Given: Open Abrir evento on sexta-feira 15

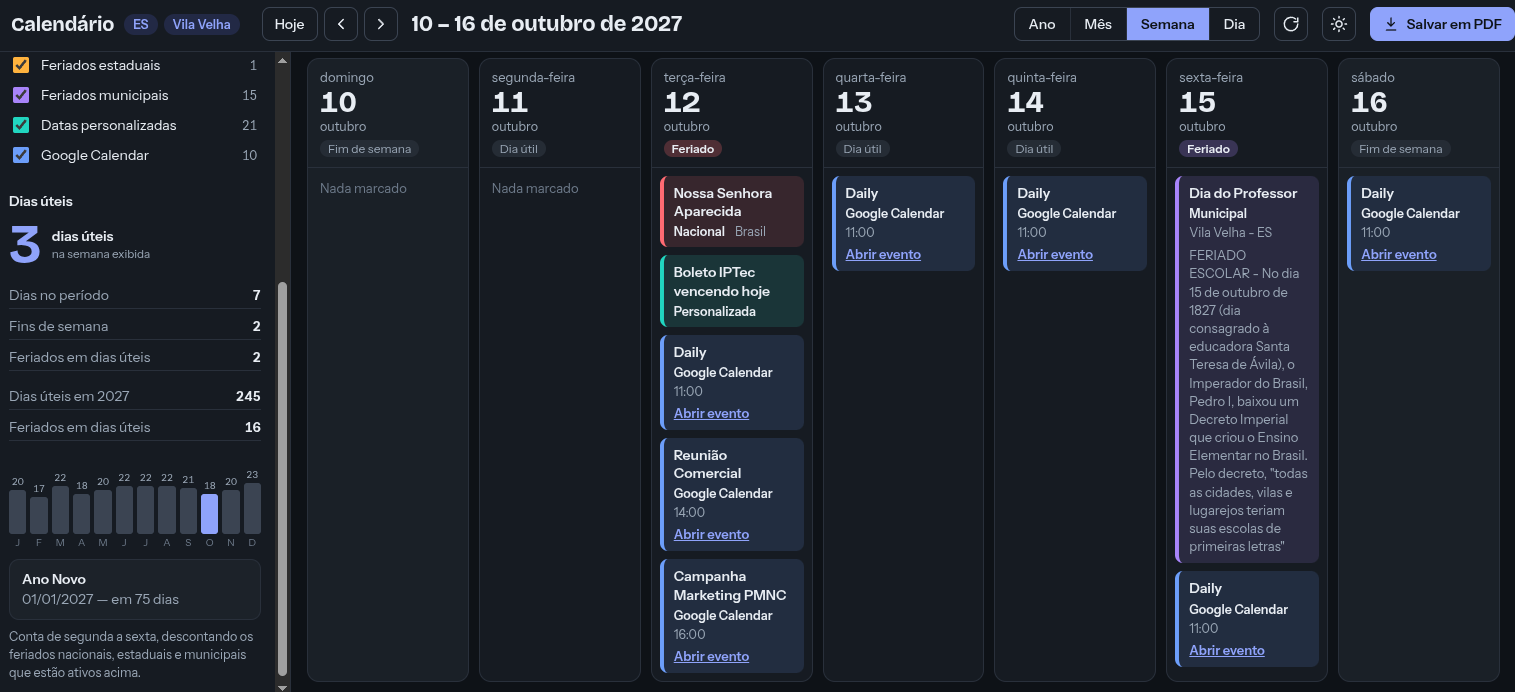Looking at the screenshot, I should pos(1227,650).
